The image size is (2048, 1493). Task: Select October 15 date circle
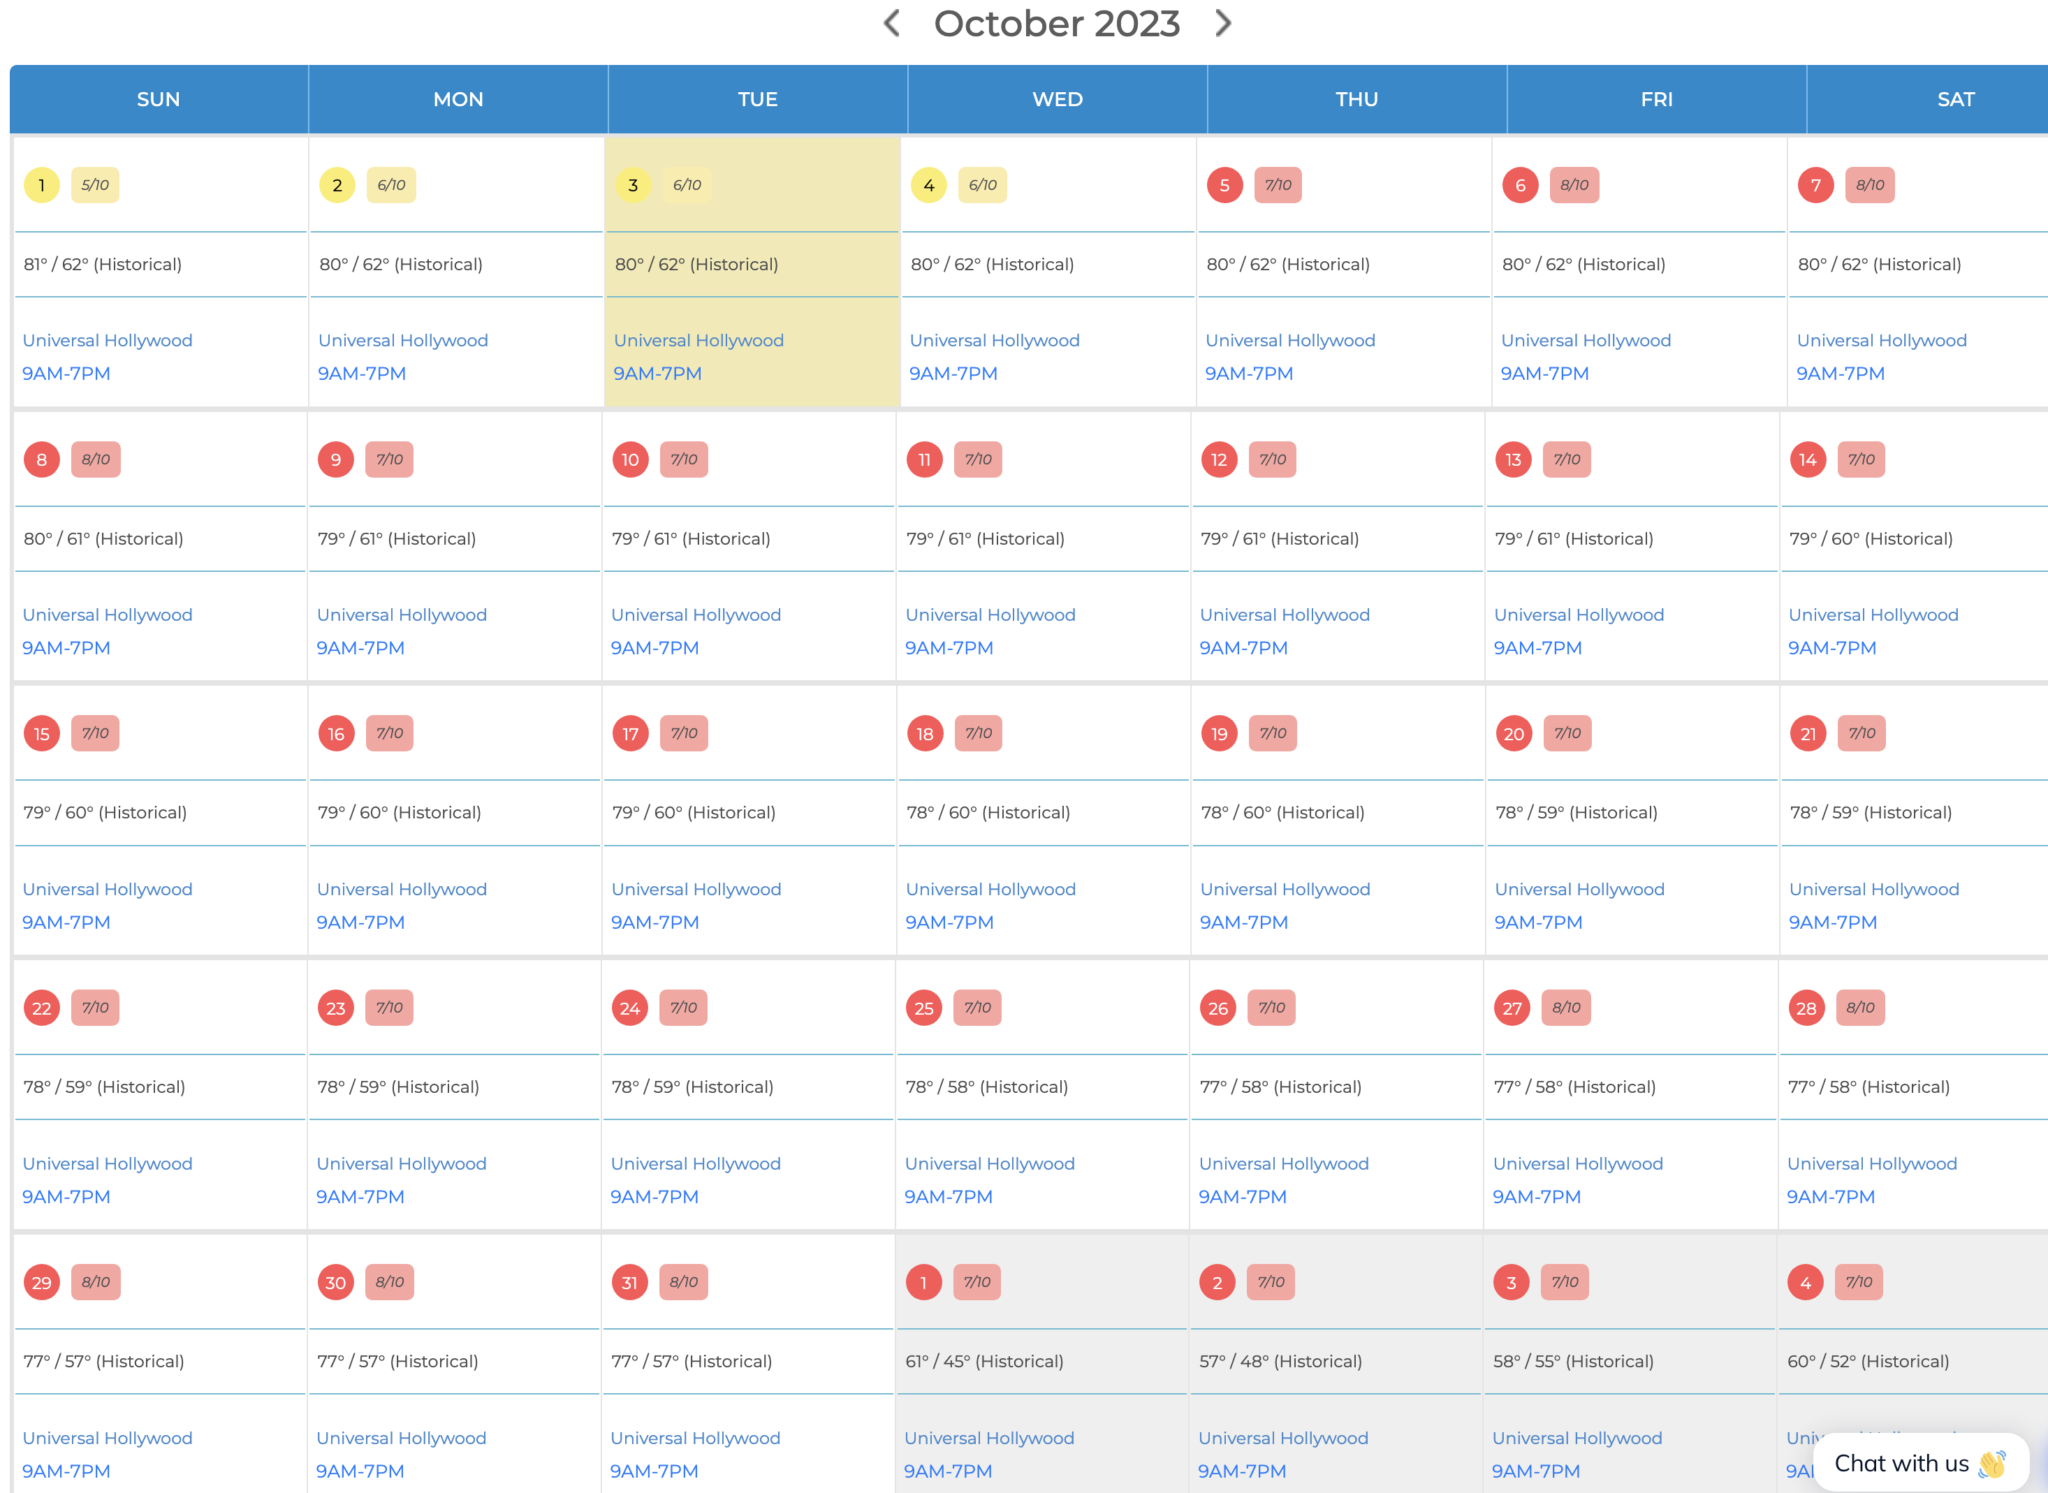[42, 734]
